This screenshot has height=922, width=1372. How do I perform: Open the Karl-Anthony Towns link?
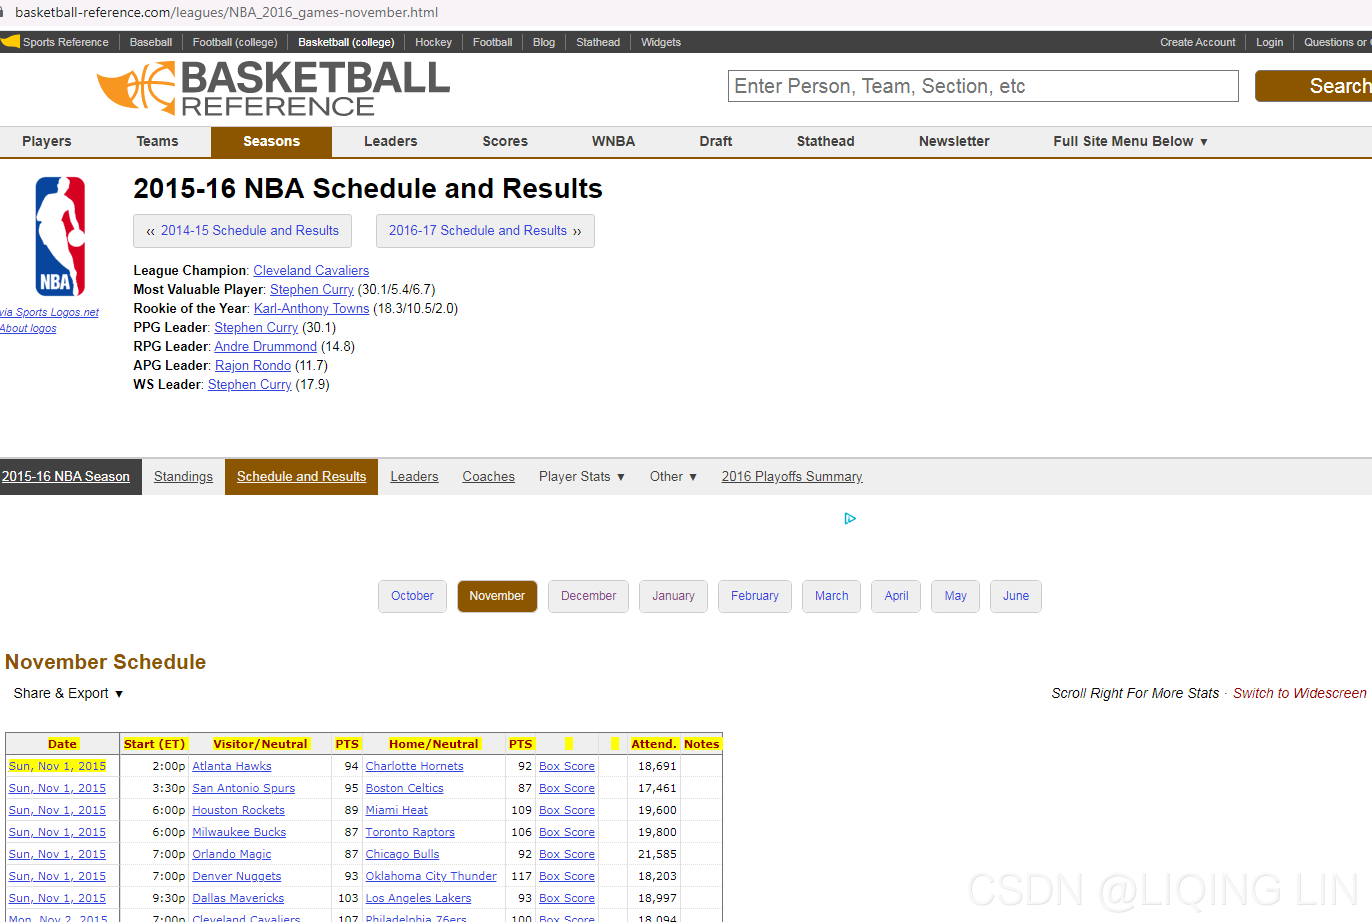[312, 309]
